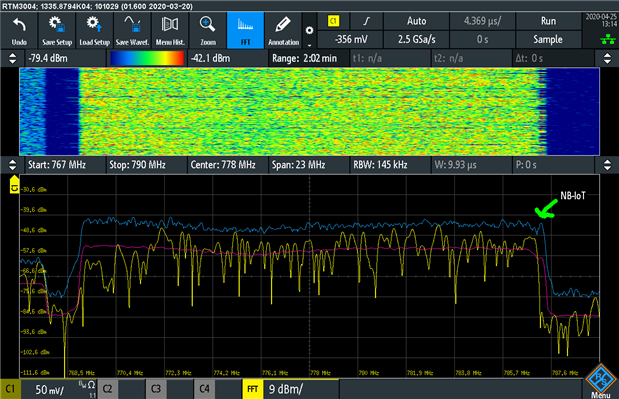The height and width of the screenshot is (399, 619).
Task: Activate the Zoom magnifier tool
Action: tap(208, 30)
